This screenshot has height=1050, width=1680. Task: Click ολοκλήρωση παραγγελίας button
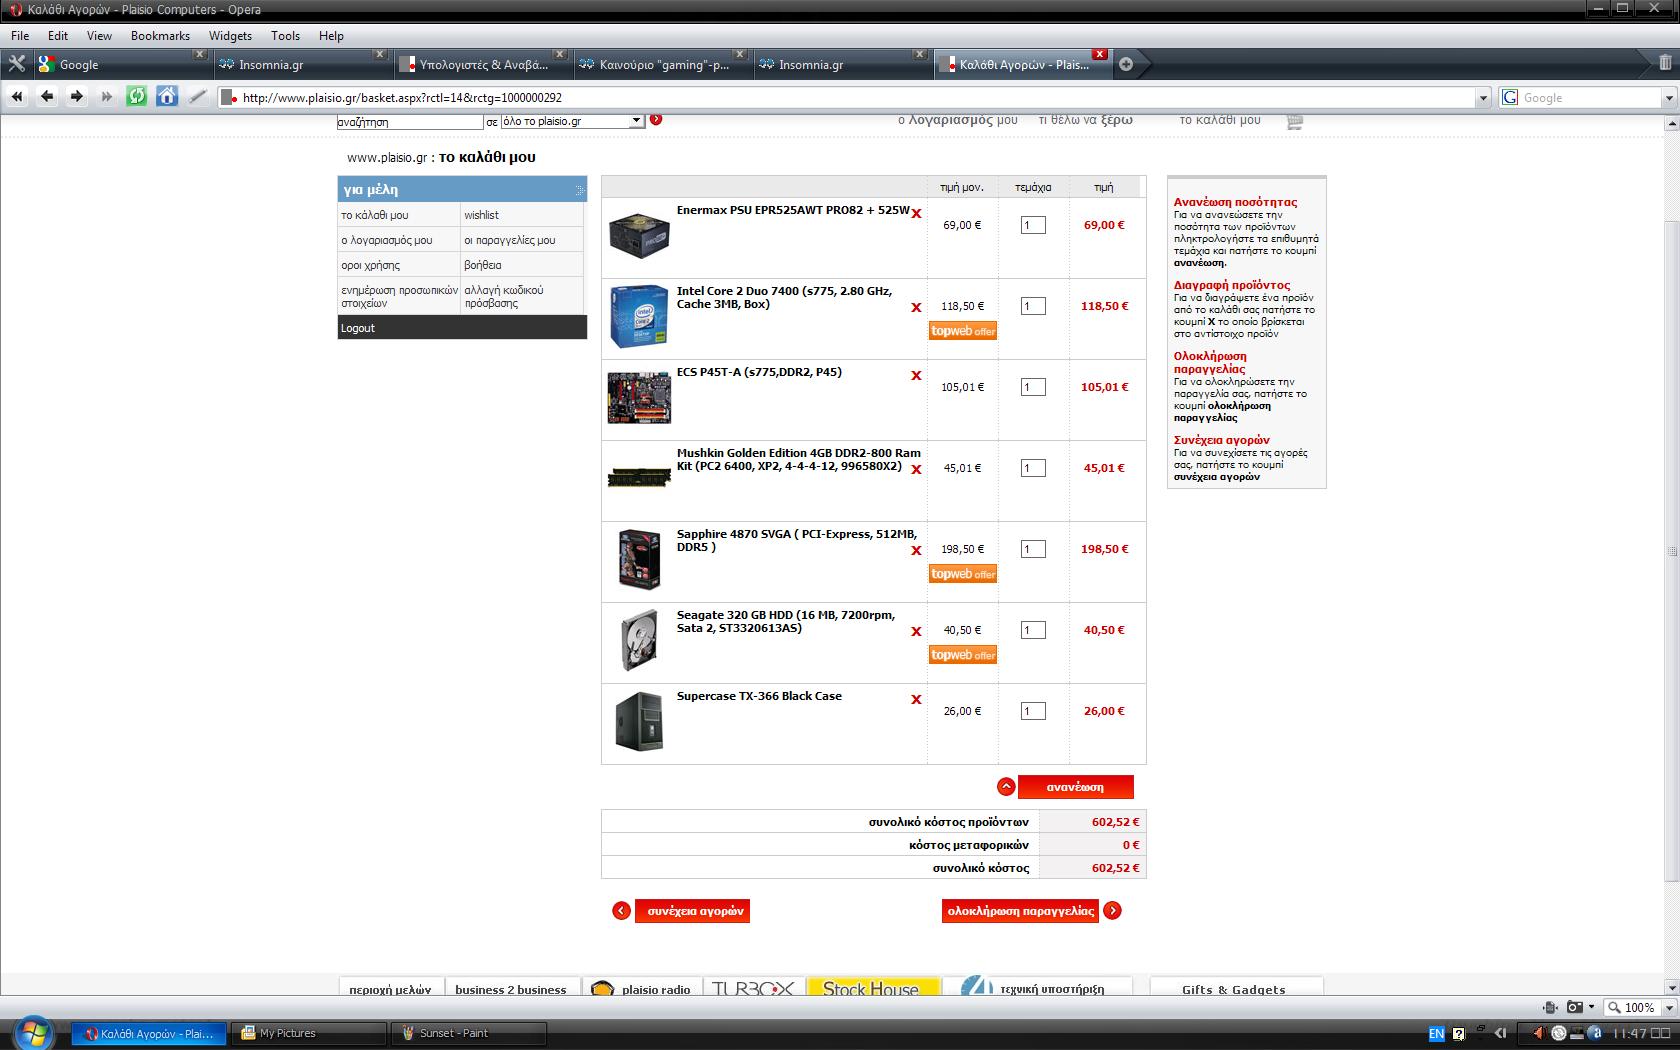pyautogui.click(x=1020, y=911)
